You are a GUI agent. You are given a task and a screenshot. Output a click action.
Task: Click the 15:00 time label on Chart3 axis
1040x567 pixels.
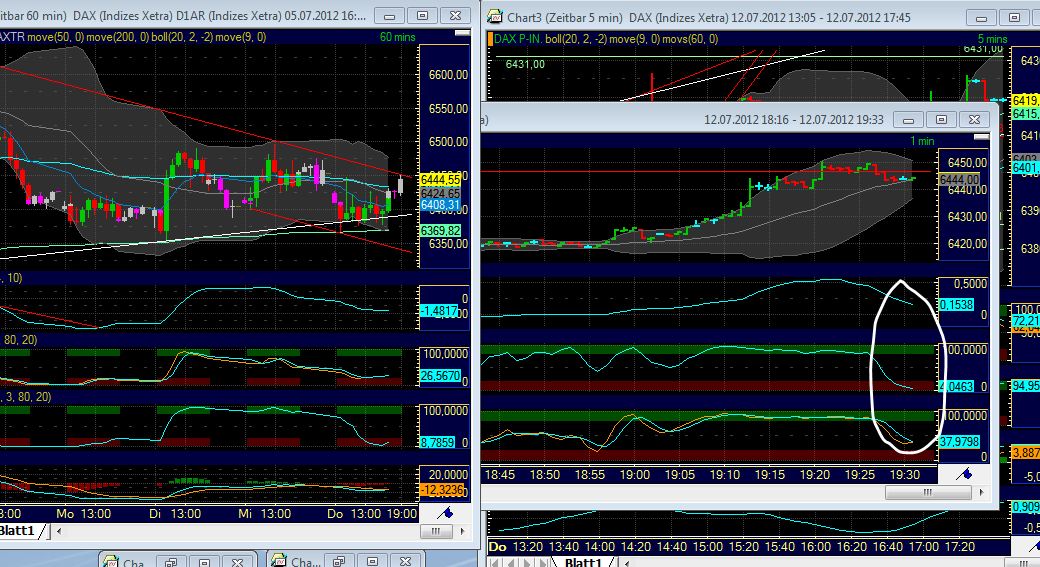coord(707,547)
